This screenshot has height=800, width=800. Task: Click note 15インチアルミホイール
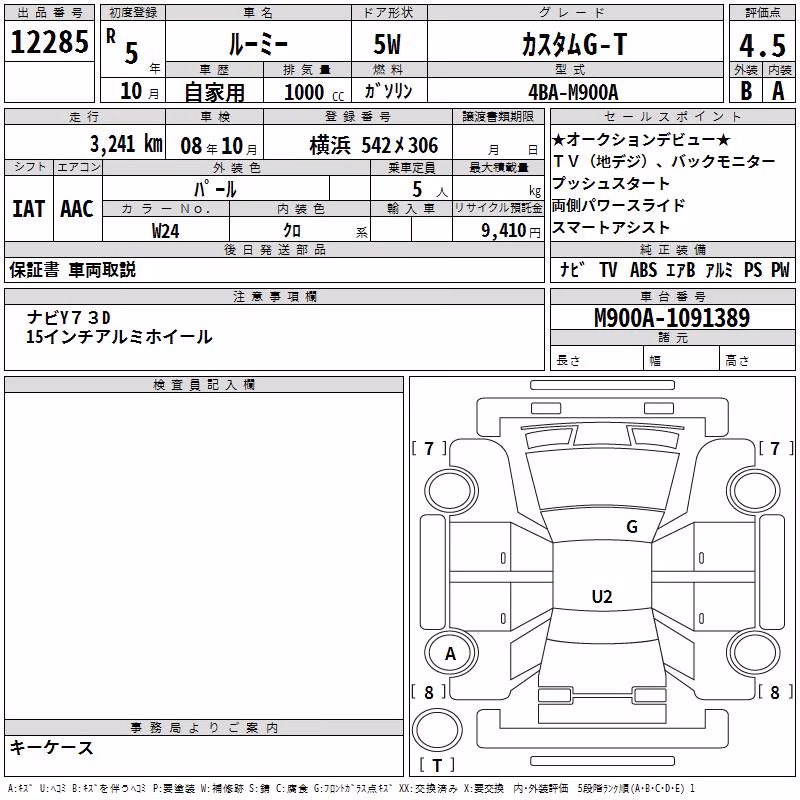(119, 337)
